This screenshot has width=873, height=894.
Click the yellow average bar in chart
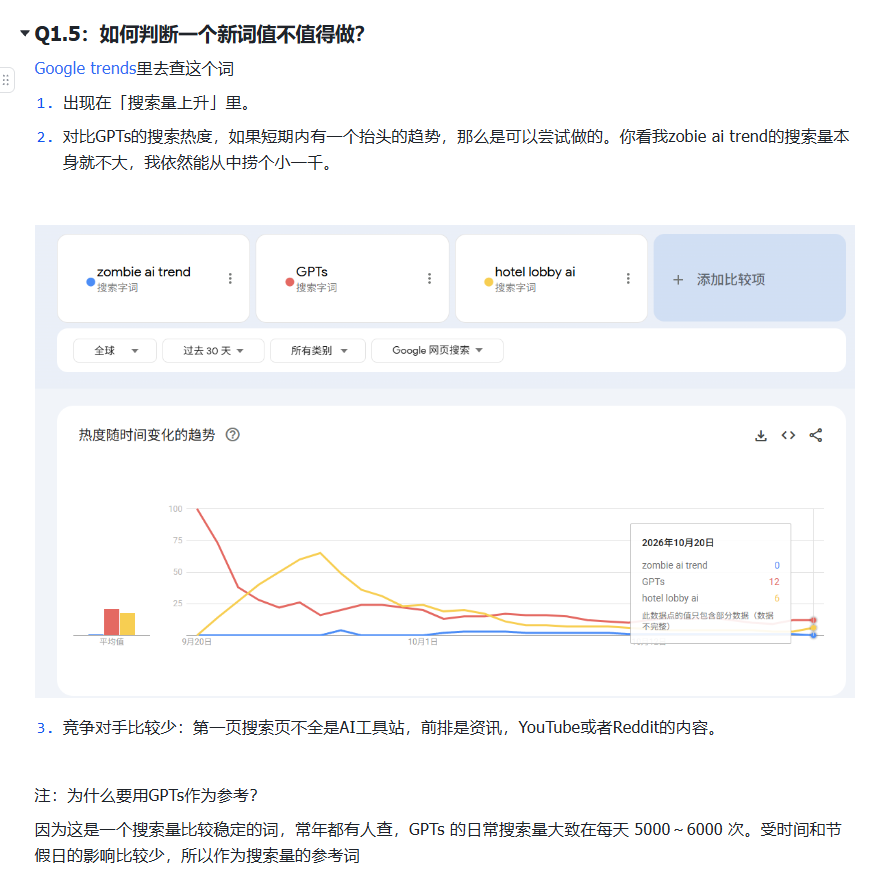tap(127, 624)
